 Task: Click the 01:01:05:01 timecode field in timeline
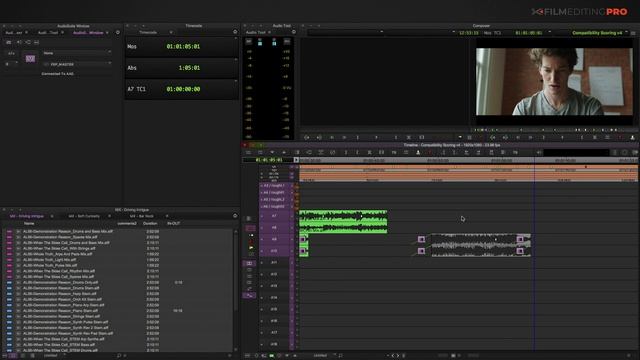click(269, 160)
